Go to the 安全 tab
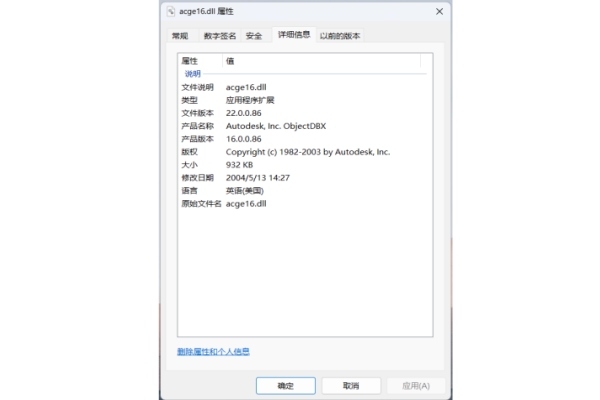Viewport: 600px width, 400px height. pyautogui.click(x=254, y=36)
